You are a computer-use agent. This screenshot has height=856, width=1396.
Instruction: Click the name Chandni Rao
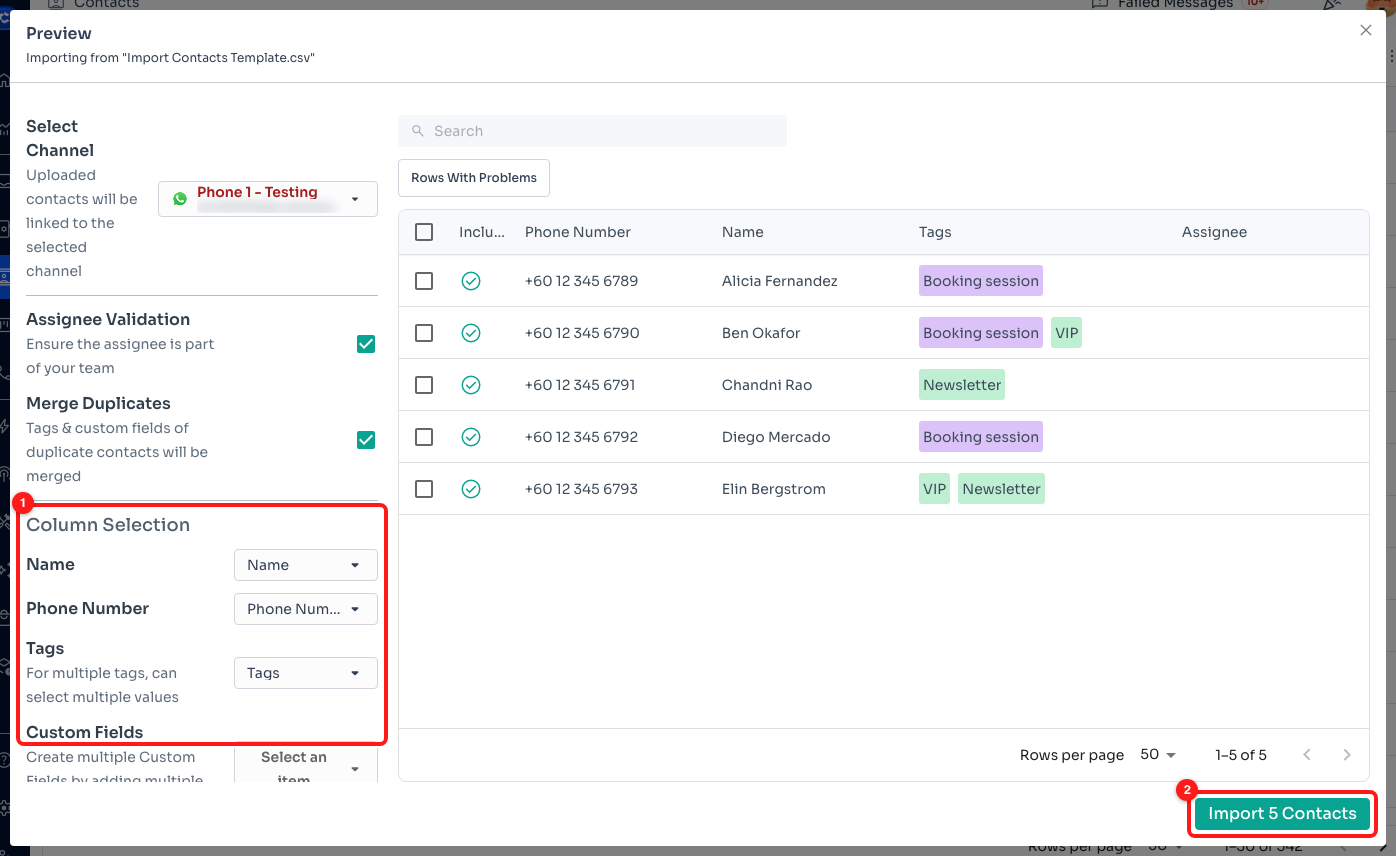point(767,385)
